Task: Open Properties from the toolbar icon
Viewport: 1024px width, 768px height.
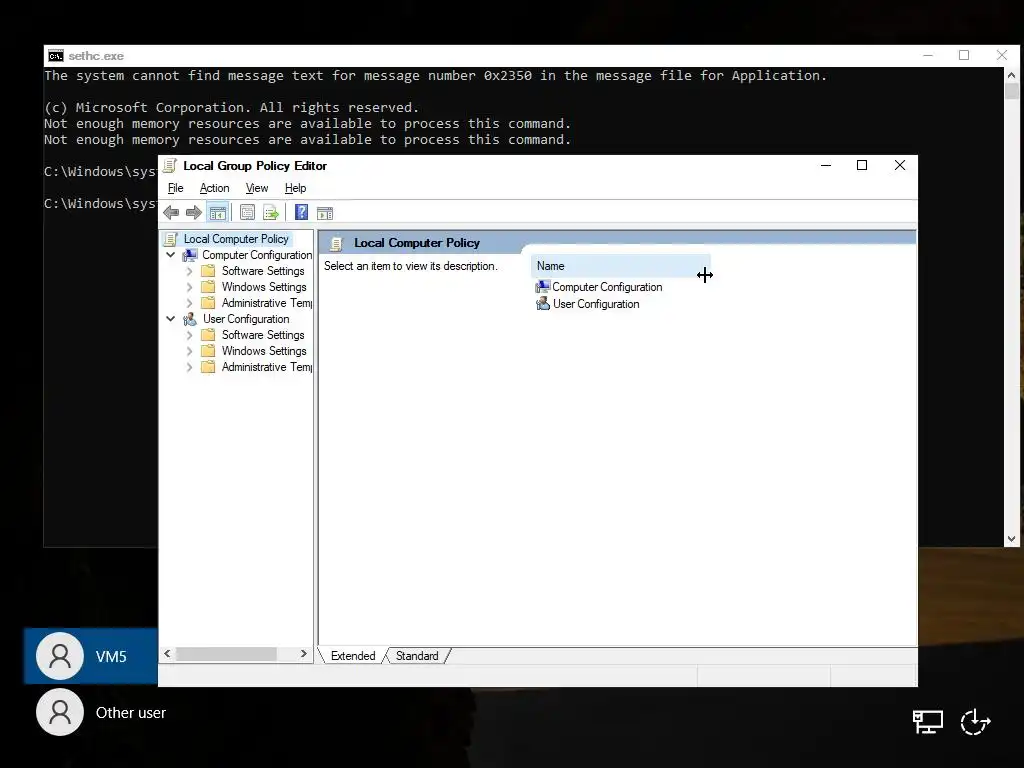Action: tap(247, 212)
